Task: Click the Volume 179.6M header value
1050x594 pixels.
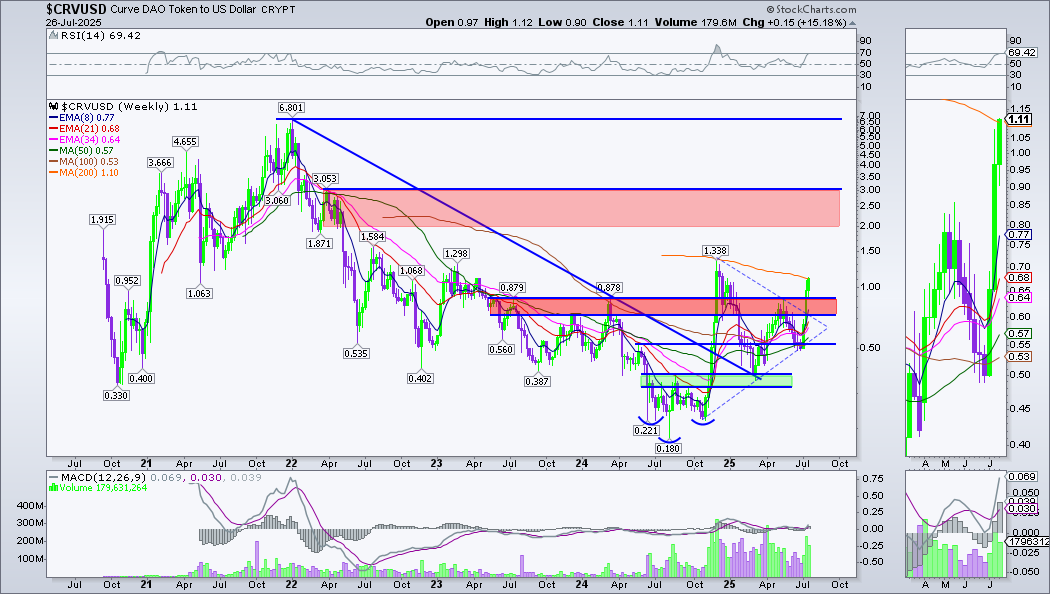Action: point(696,22)
